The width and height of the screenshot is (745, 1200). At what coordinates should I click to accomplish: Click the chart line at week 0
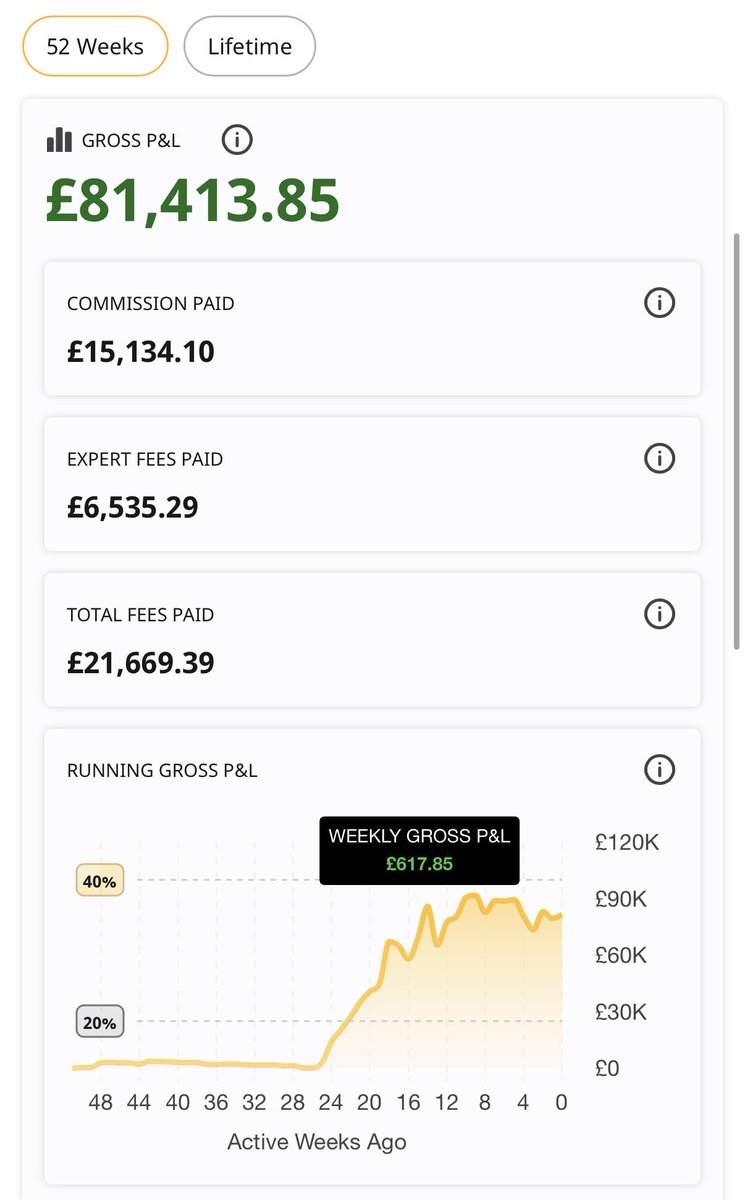(x=561, y=914)
